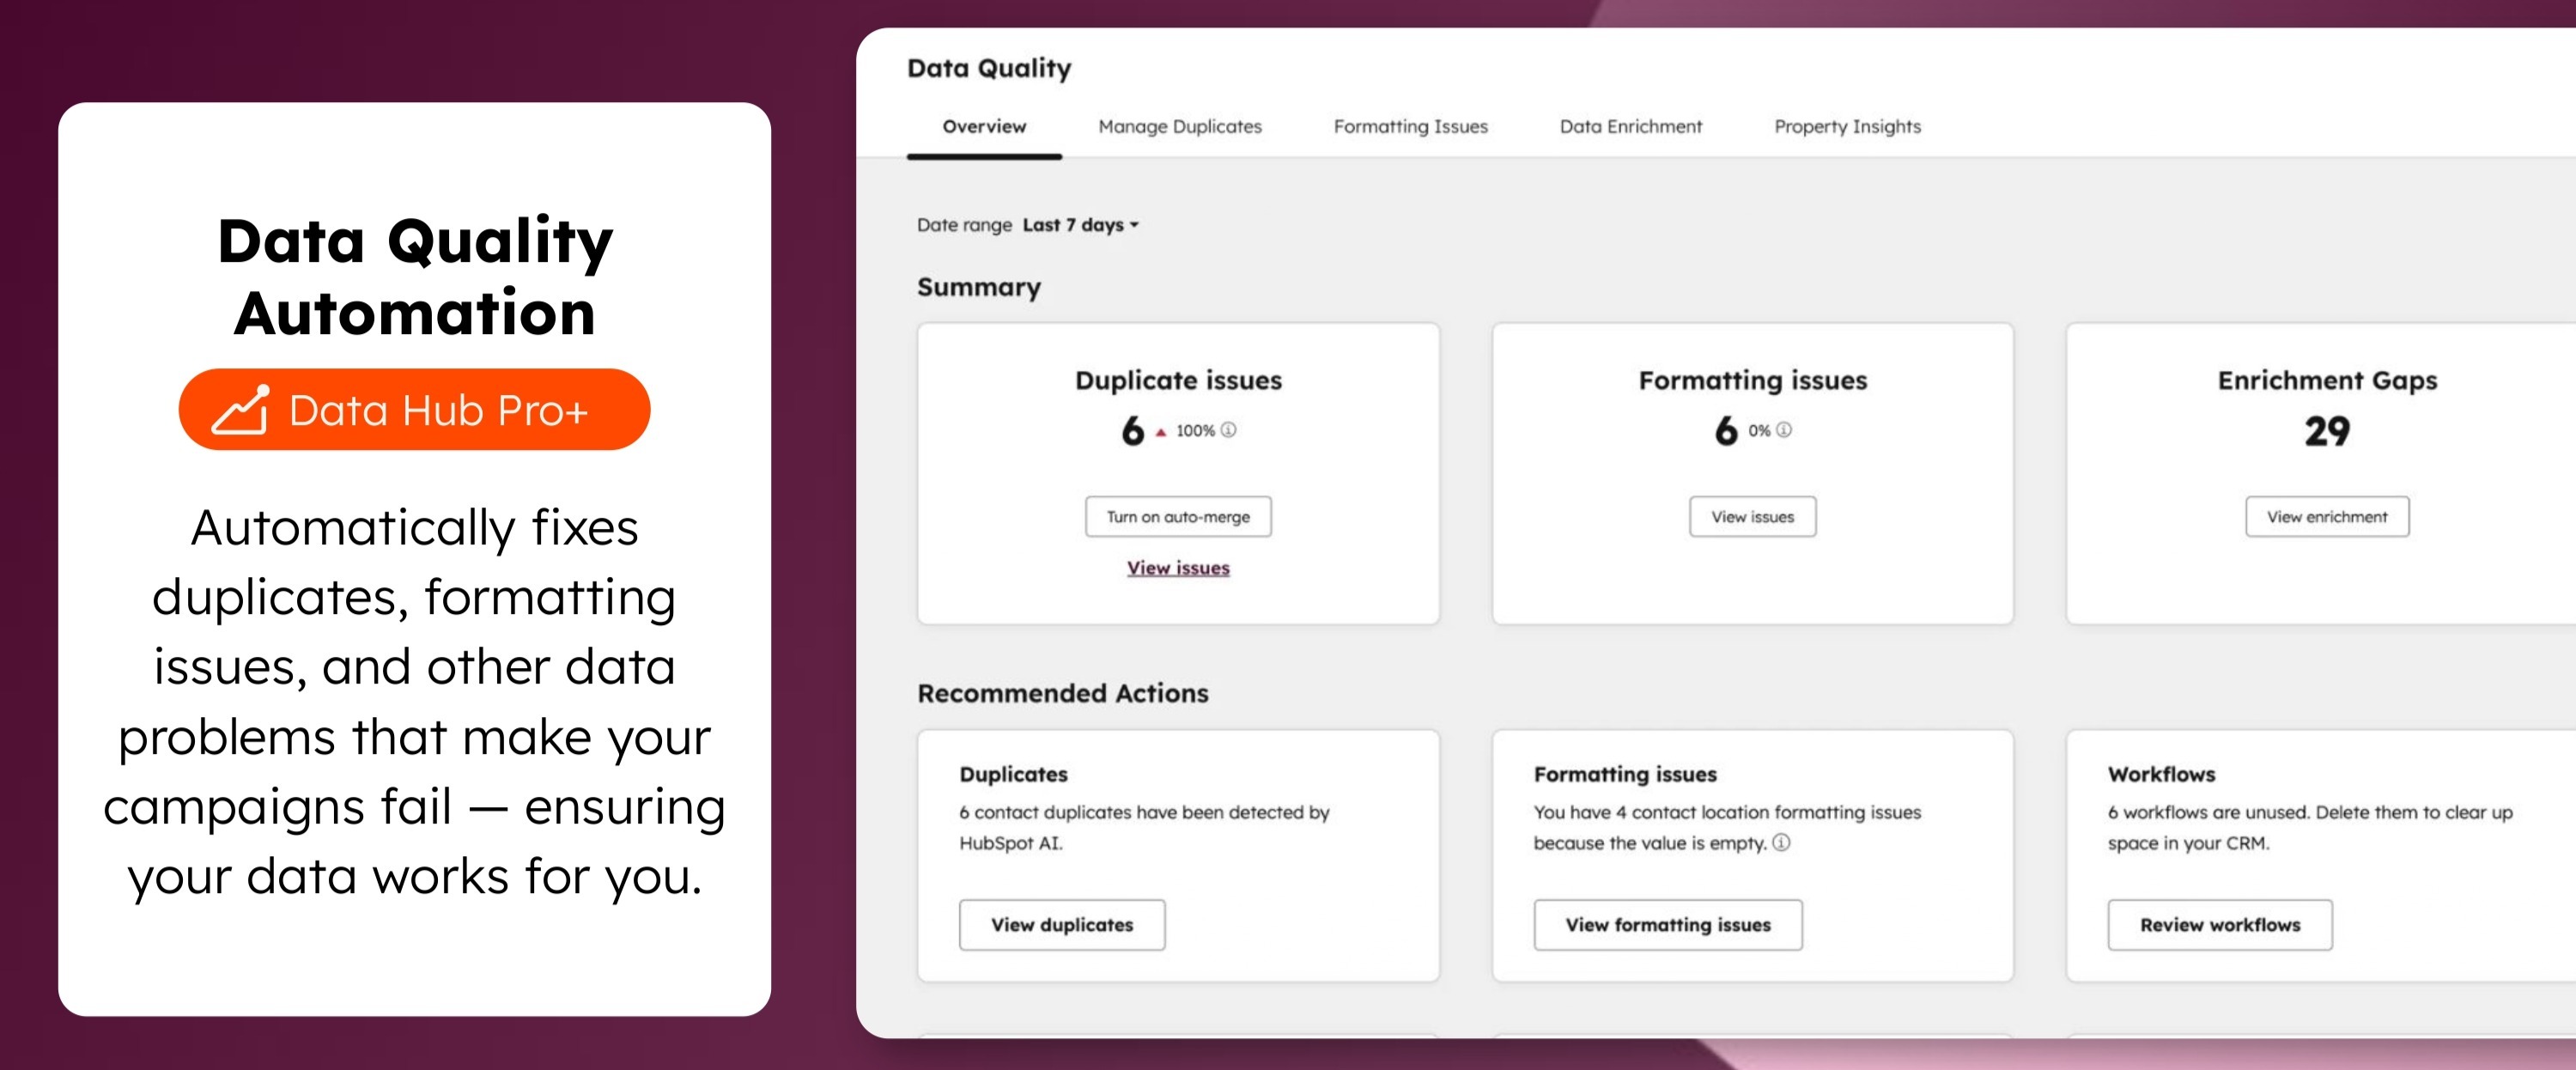
Task: Click the View enrichment button
Action: tap(2326, 517)
